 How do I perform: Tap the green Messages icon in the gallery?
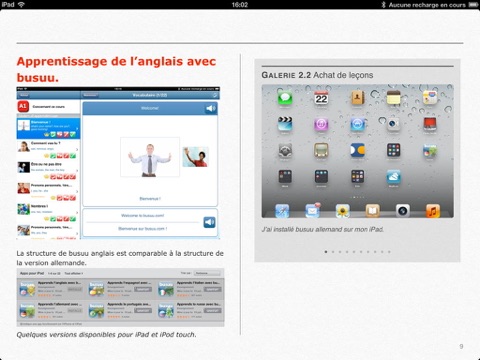coord(285,98)
